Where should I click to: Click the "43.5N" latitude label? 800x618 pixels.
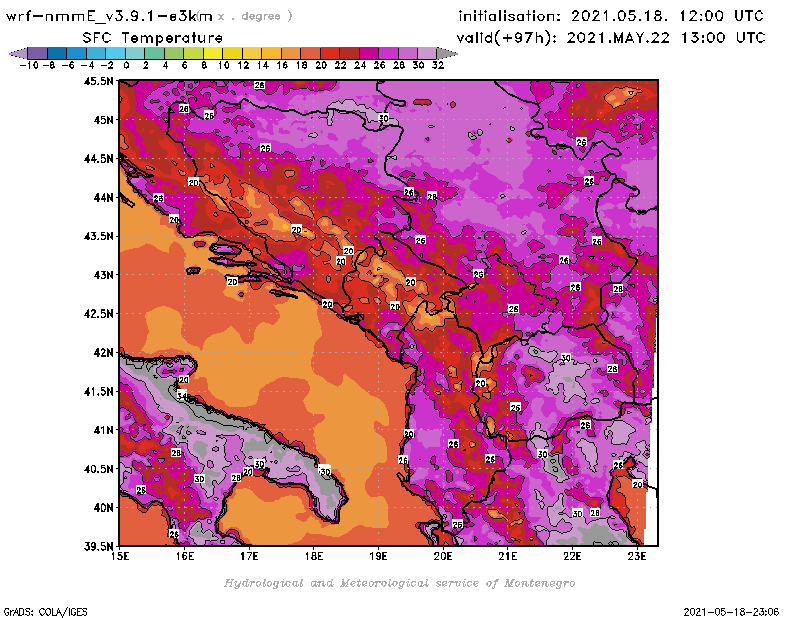(98, 236)
